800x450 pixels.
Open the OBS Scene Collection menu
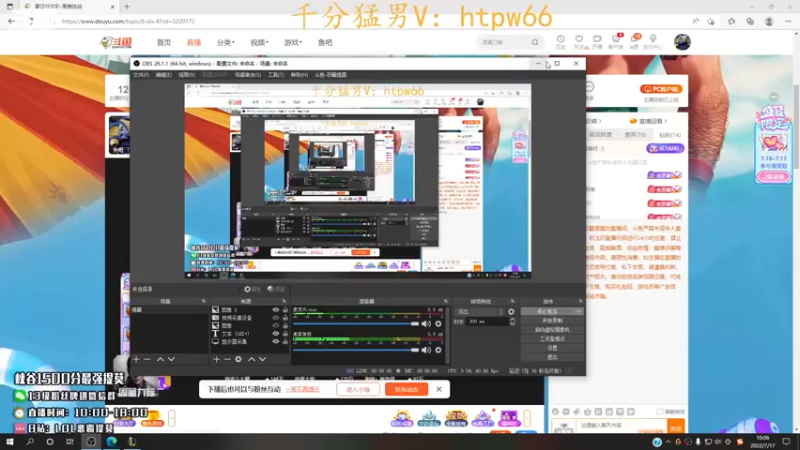[x=248, y=75]
